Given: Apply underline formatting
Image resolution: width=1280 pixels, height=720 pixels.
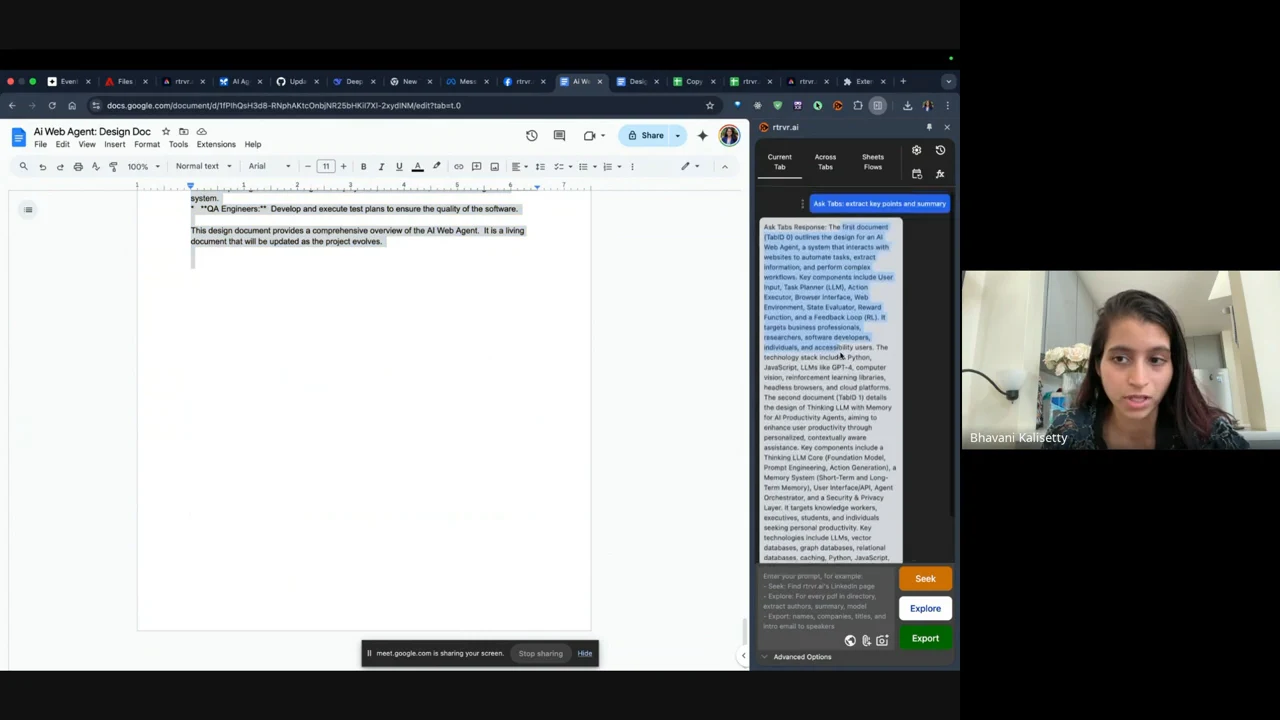Looking at the screenshot, I should [399, 167].
